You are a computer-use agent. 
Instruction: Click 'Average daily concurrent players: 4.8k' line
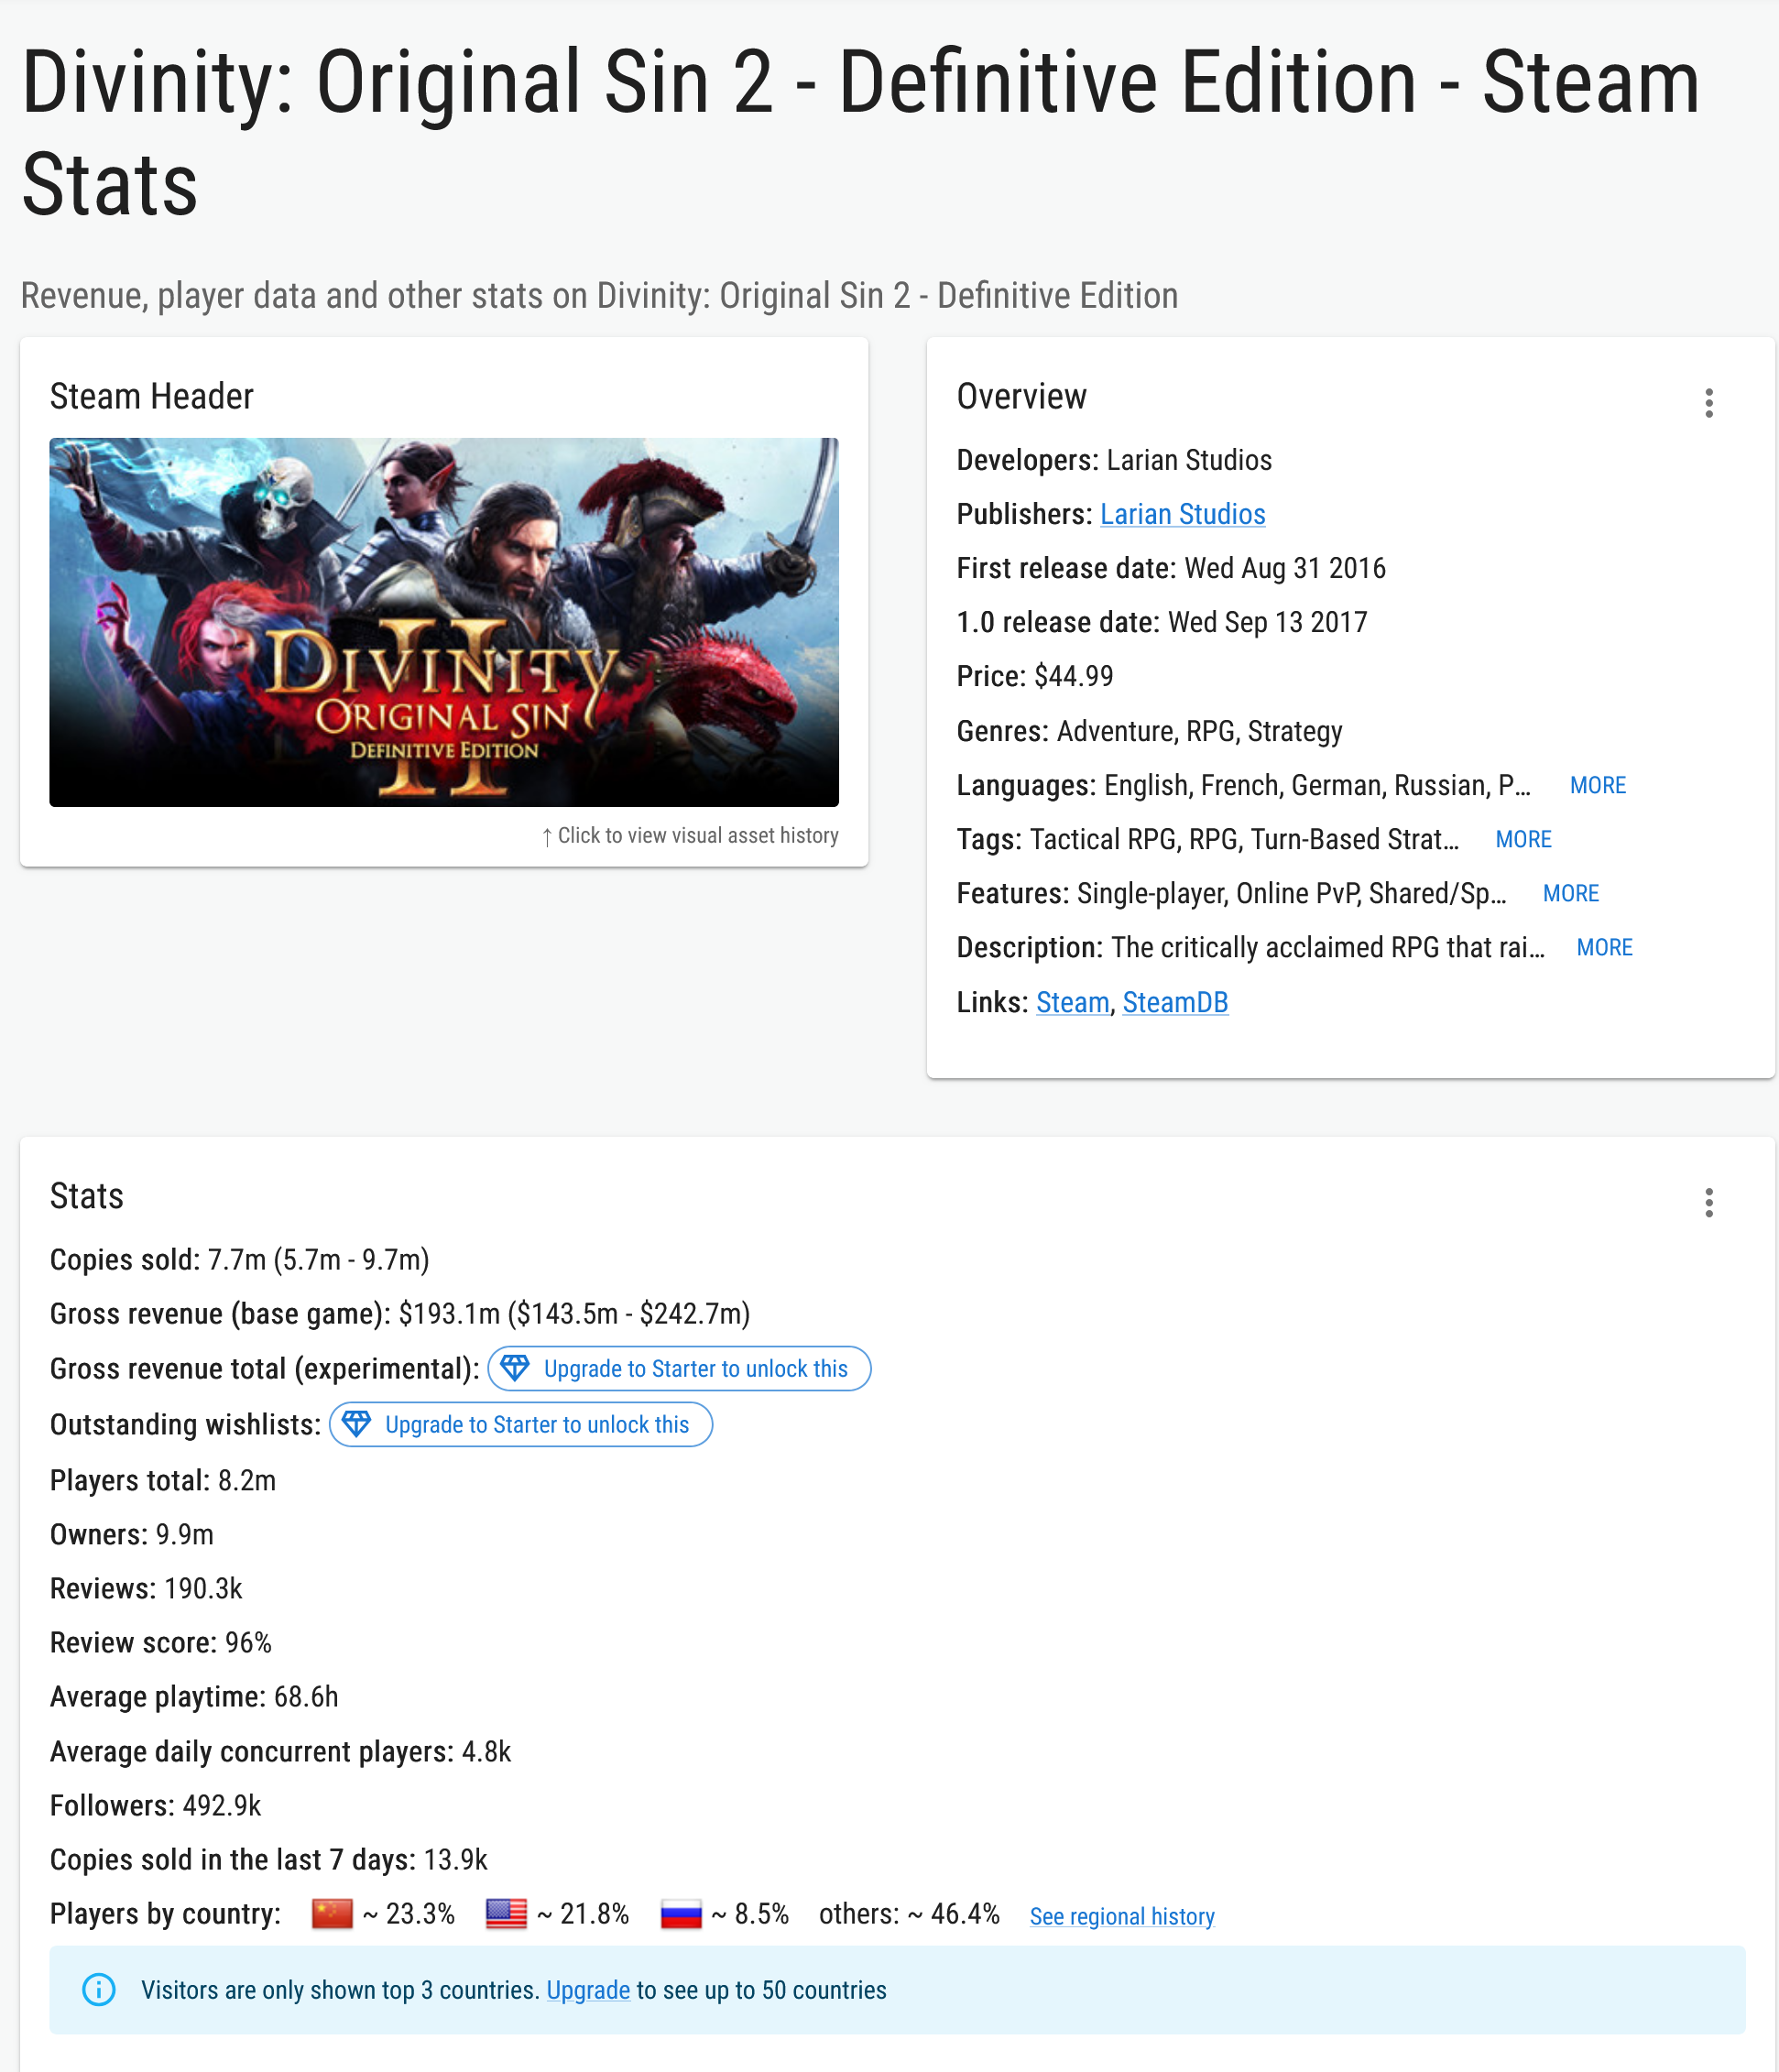pyautogui.click(x=280, y=1751)
